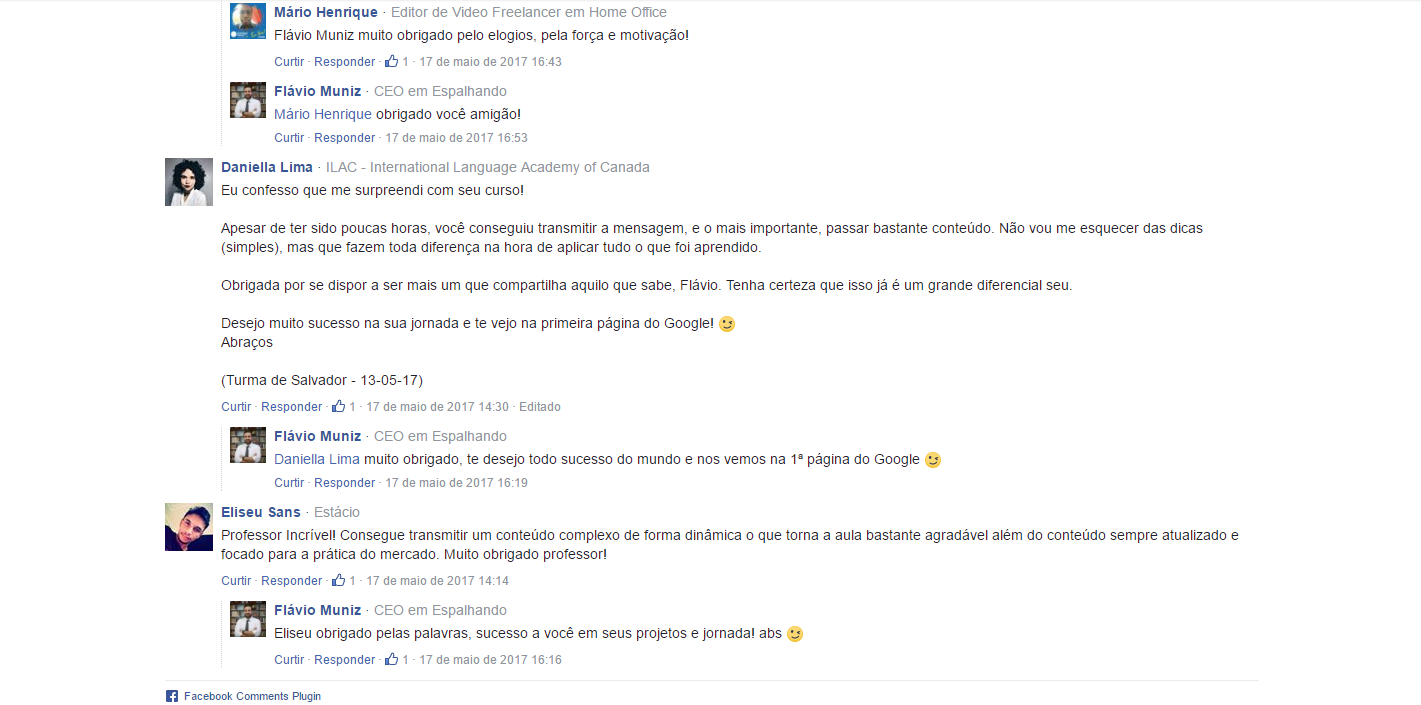
Task: Click the Facebook logo icon beside Comments Plugin
Action: (172, 696)
